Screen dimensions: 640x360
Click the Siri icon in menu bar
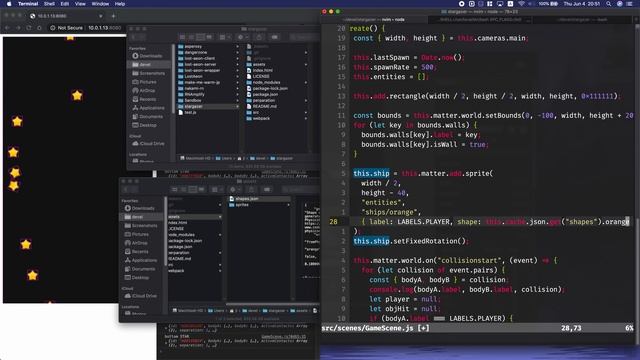[x=619, y=4]
